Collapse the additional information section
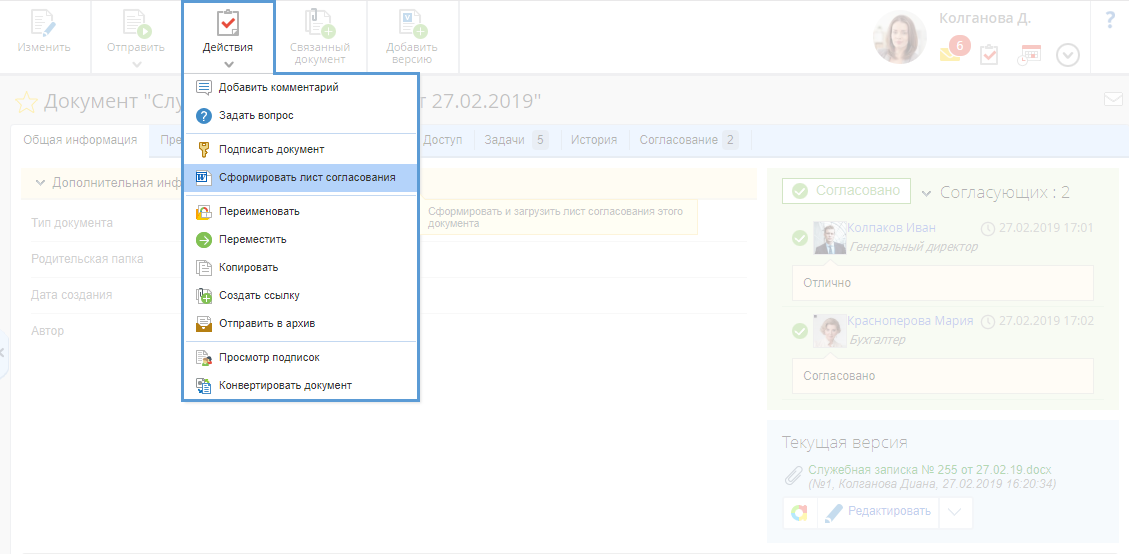Screen dimensions: 1129x554 pos(40,183)
